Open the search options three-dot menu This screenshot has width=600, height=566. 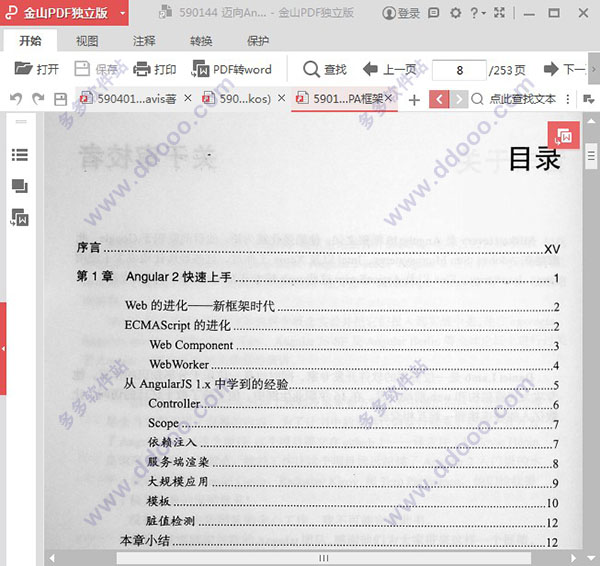[x=567, y=99]
